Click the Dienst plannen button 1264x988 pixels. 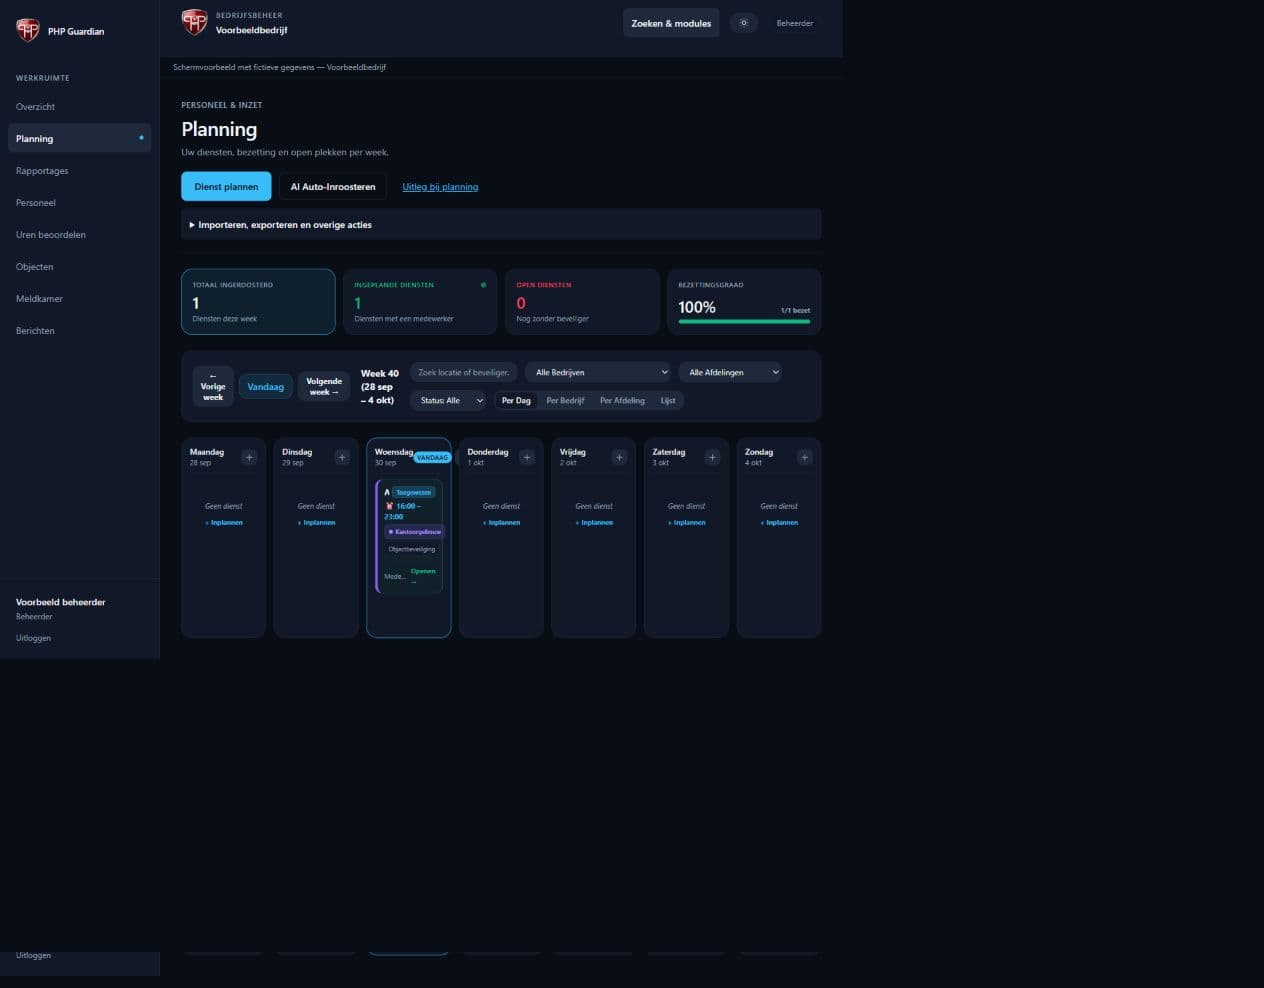tap(226, 187)
